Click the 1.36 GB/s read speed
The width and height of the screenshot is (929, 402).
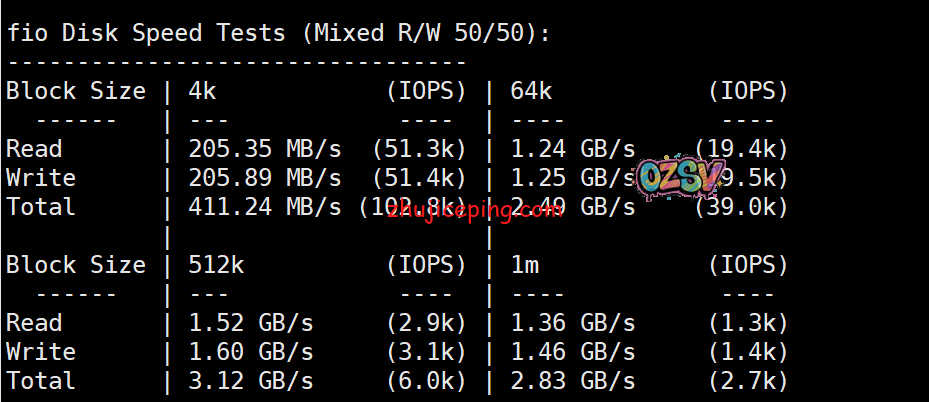(573, 323)
